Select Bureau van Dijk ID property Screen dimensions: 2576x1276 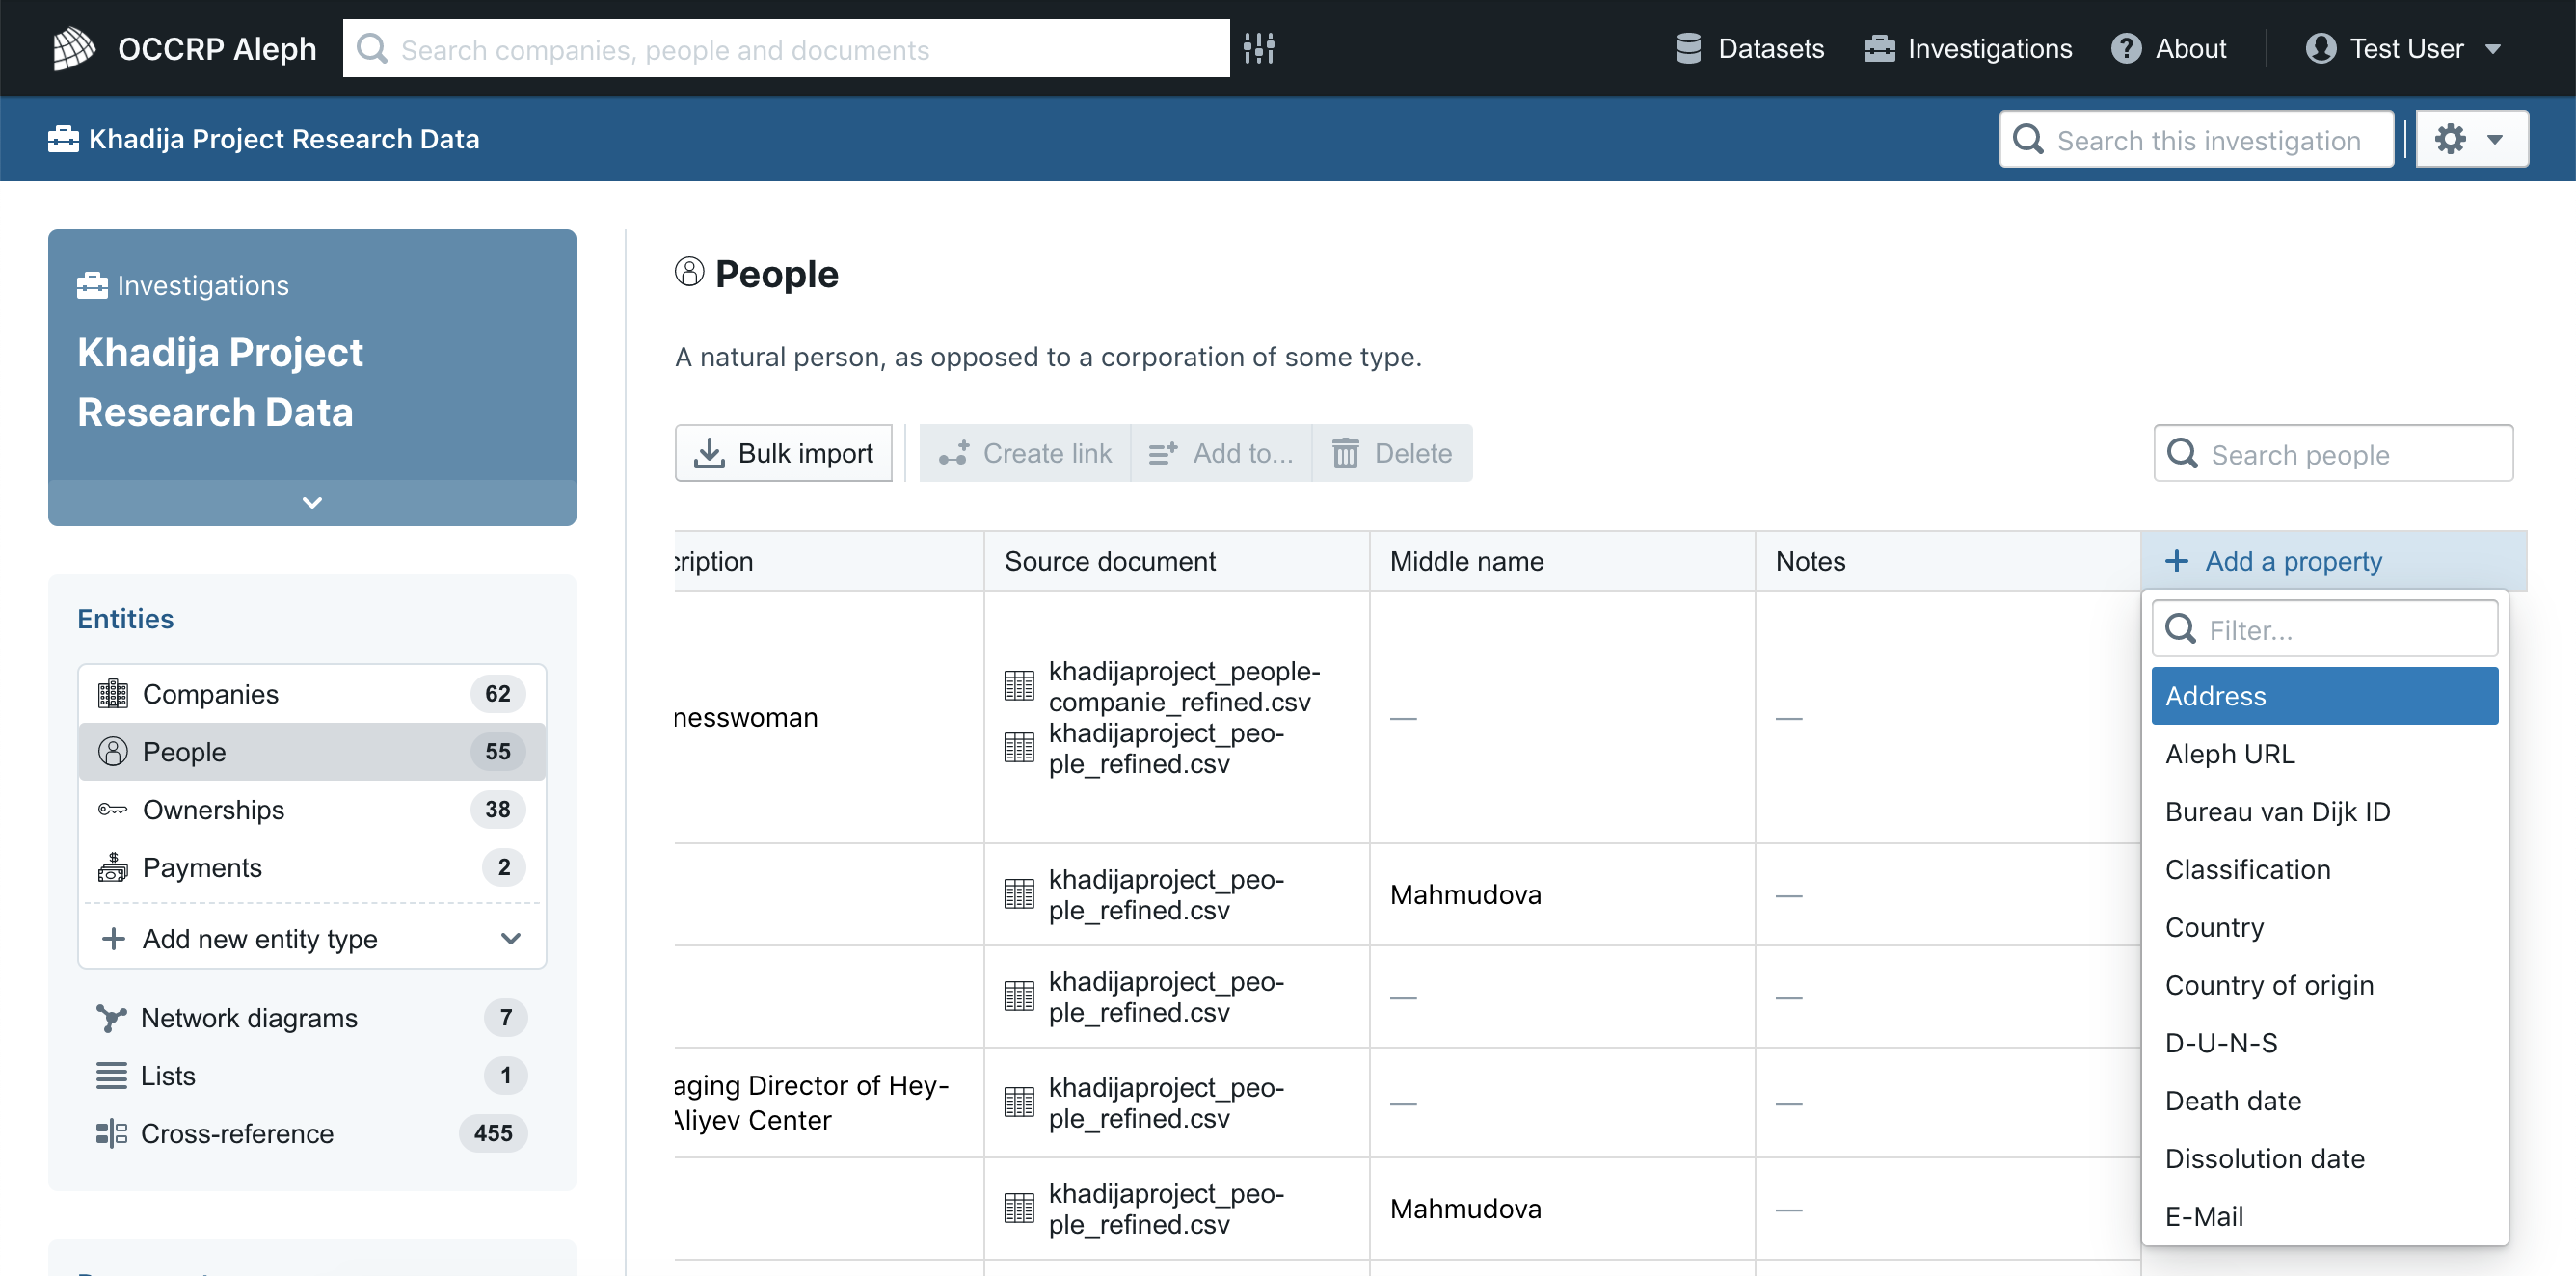coord(2324,811)
